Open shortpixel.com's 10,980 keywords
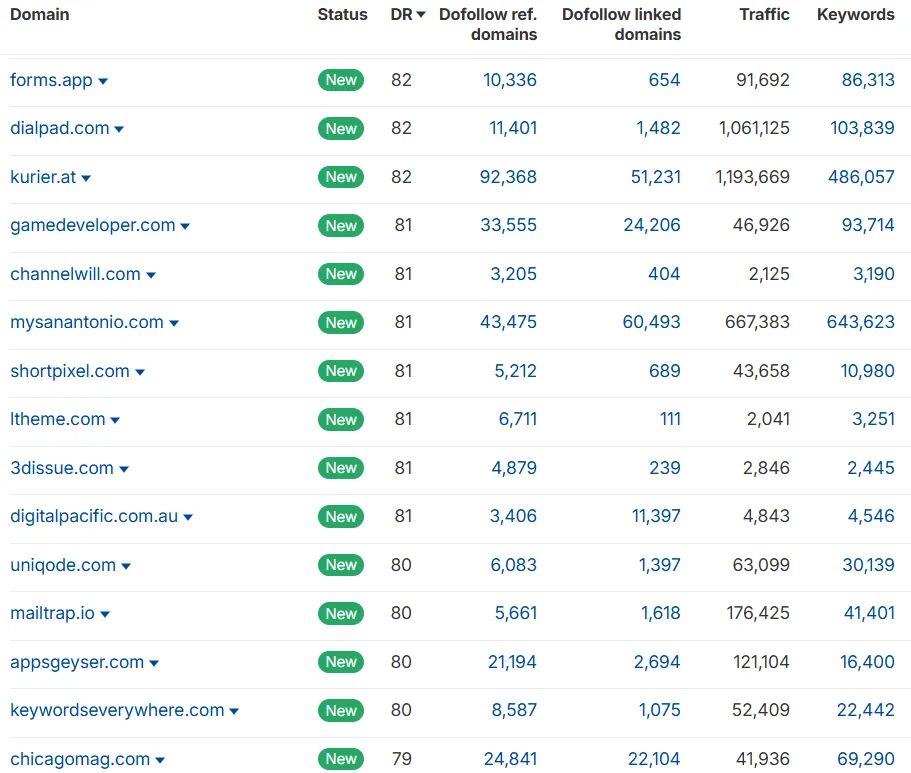This screenshot has width=911, height=773. click(868, 371)
